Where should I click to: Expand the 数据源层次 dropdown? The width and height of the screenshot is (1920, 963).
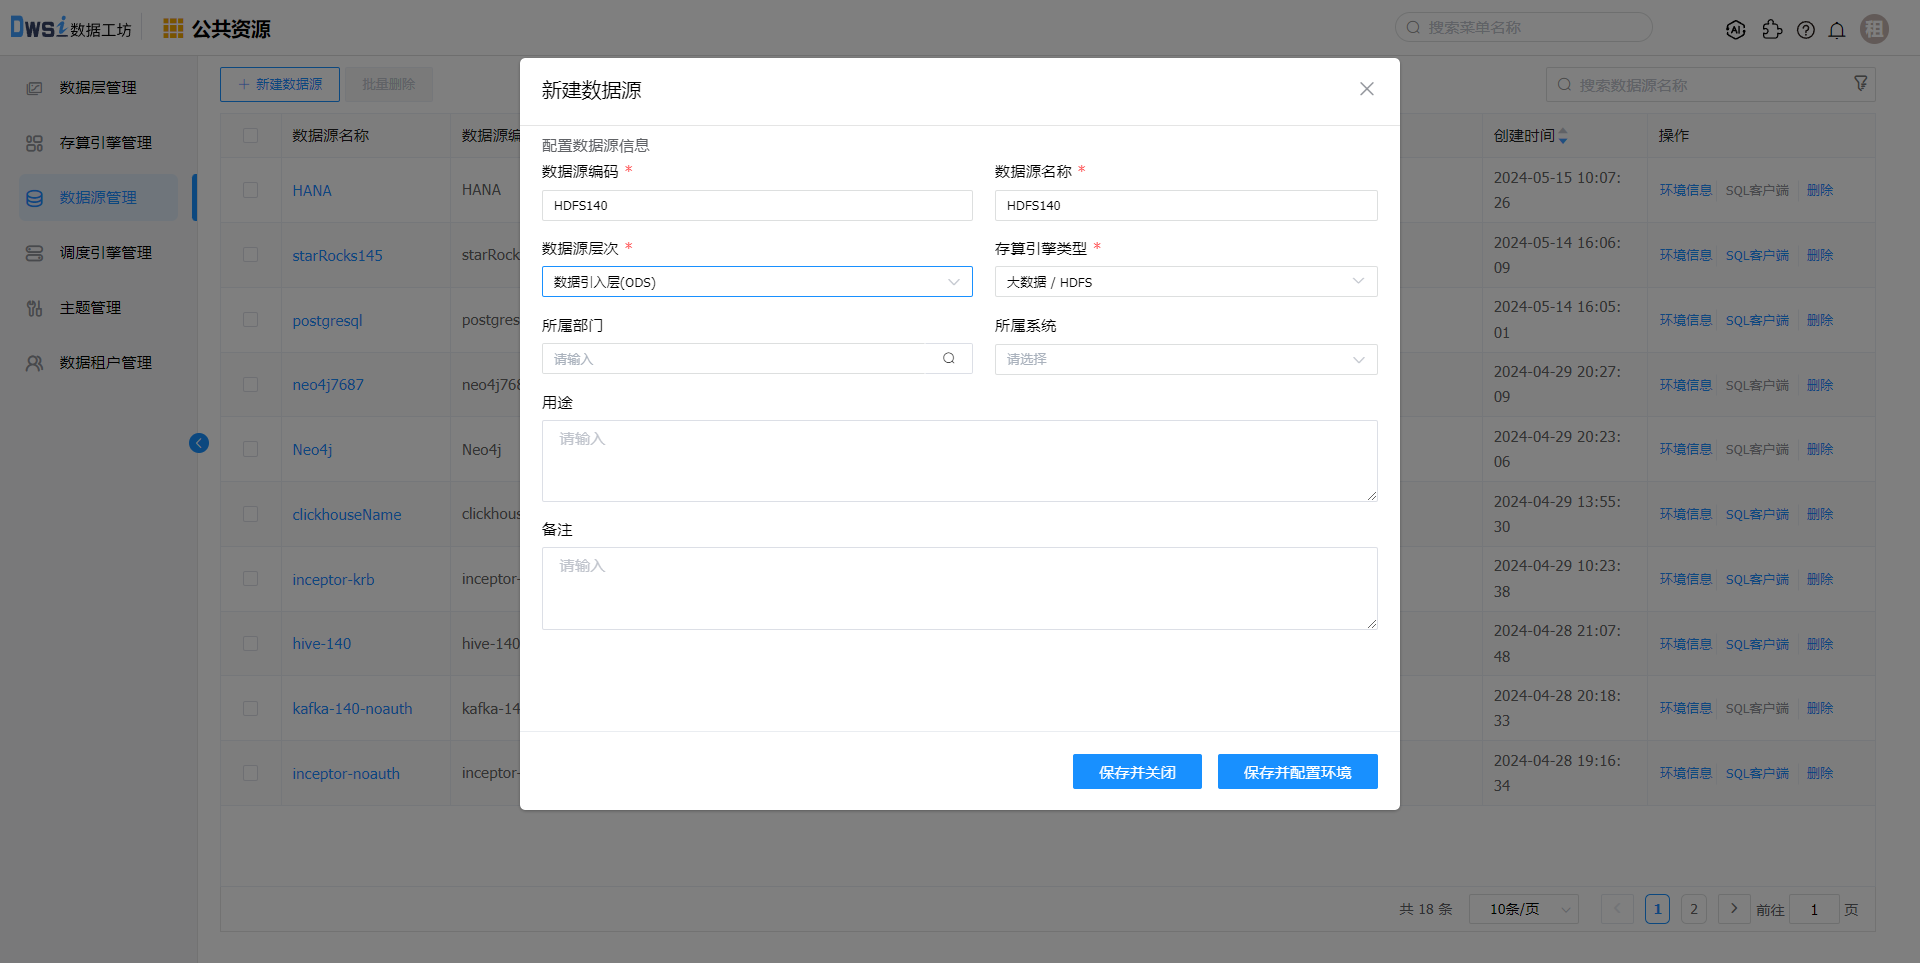click(756, 282)
